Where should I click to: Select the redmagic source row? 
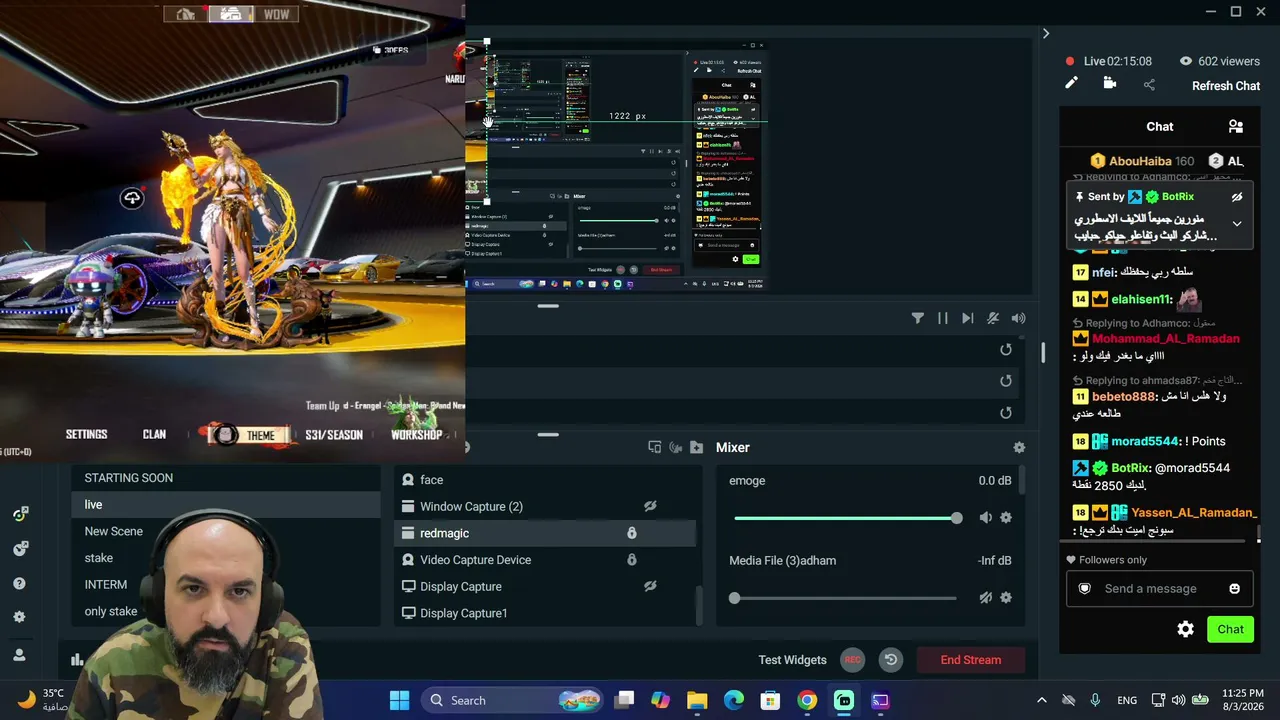[544, 533]
